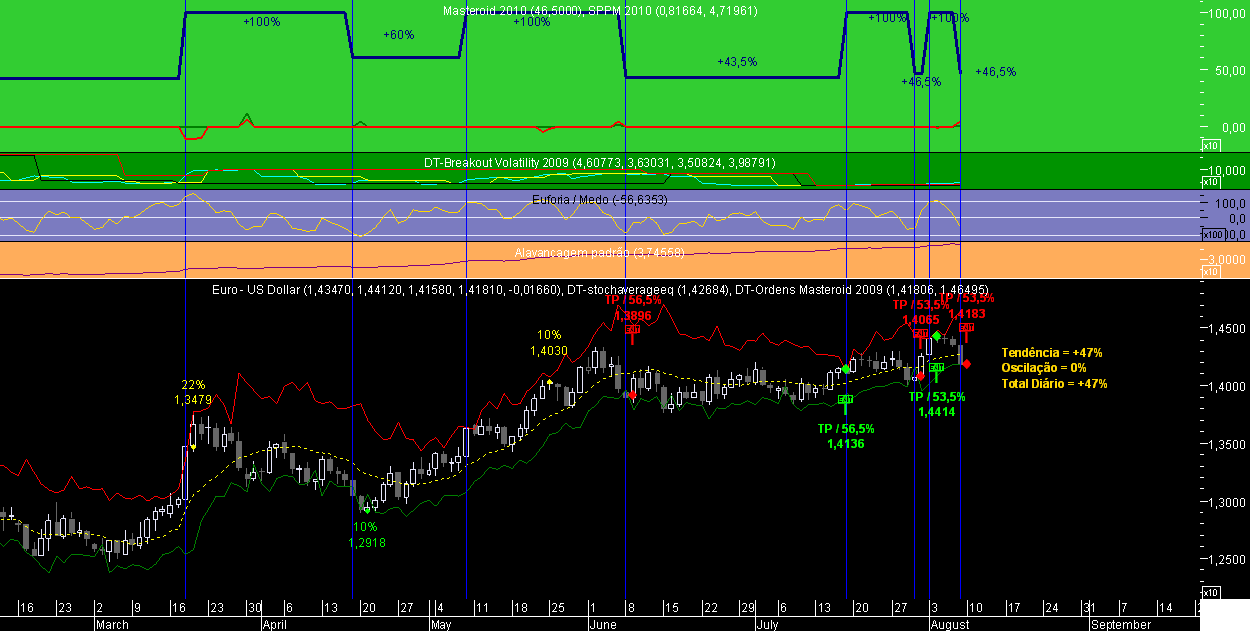This screenshot has width=1250, height=631.
Task: Click the 1,3500 price axis label
Action: pos(1229,444)
